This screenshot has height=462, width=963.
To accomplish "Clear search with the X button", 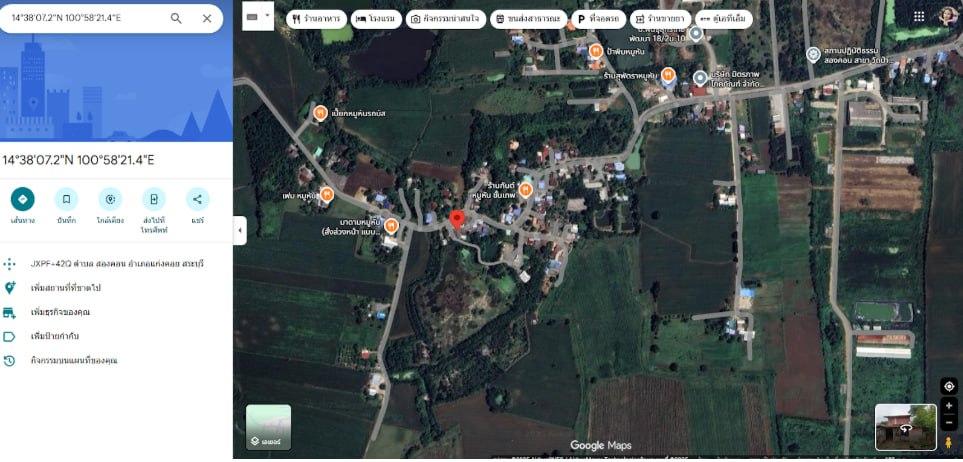I will click(207, 18).
